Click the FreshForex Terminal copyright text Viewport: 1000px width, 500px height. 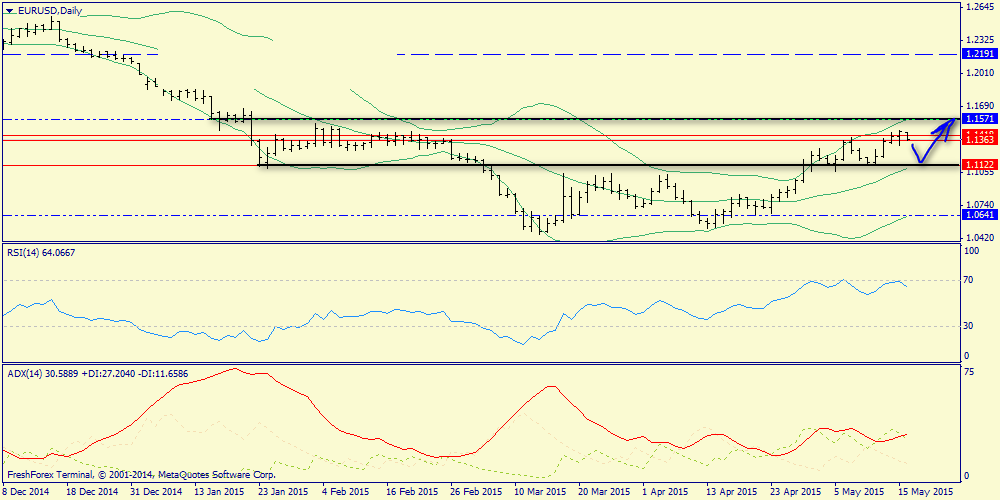click(x=140, y=474)
